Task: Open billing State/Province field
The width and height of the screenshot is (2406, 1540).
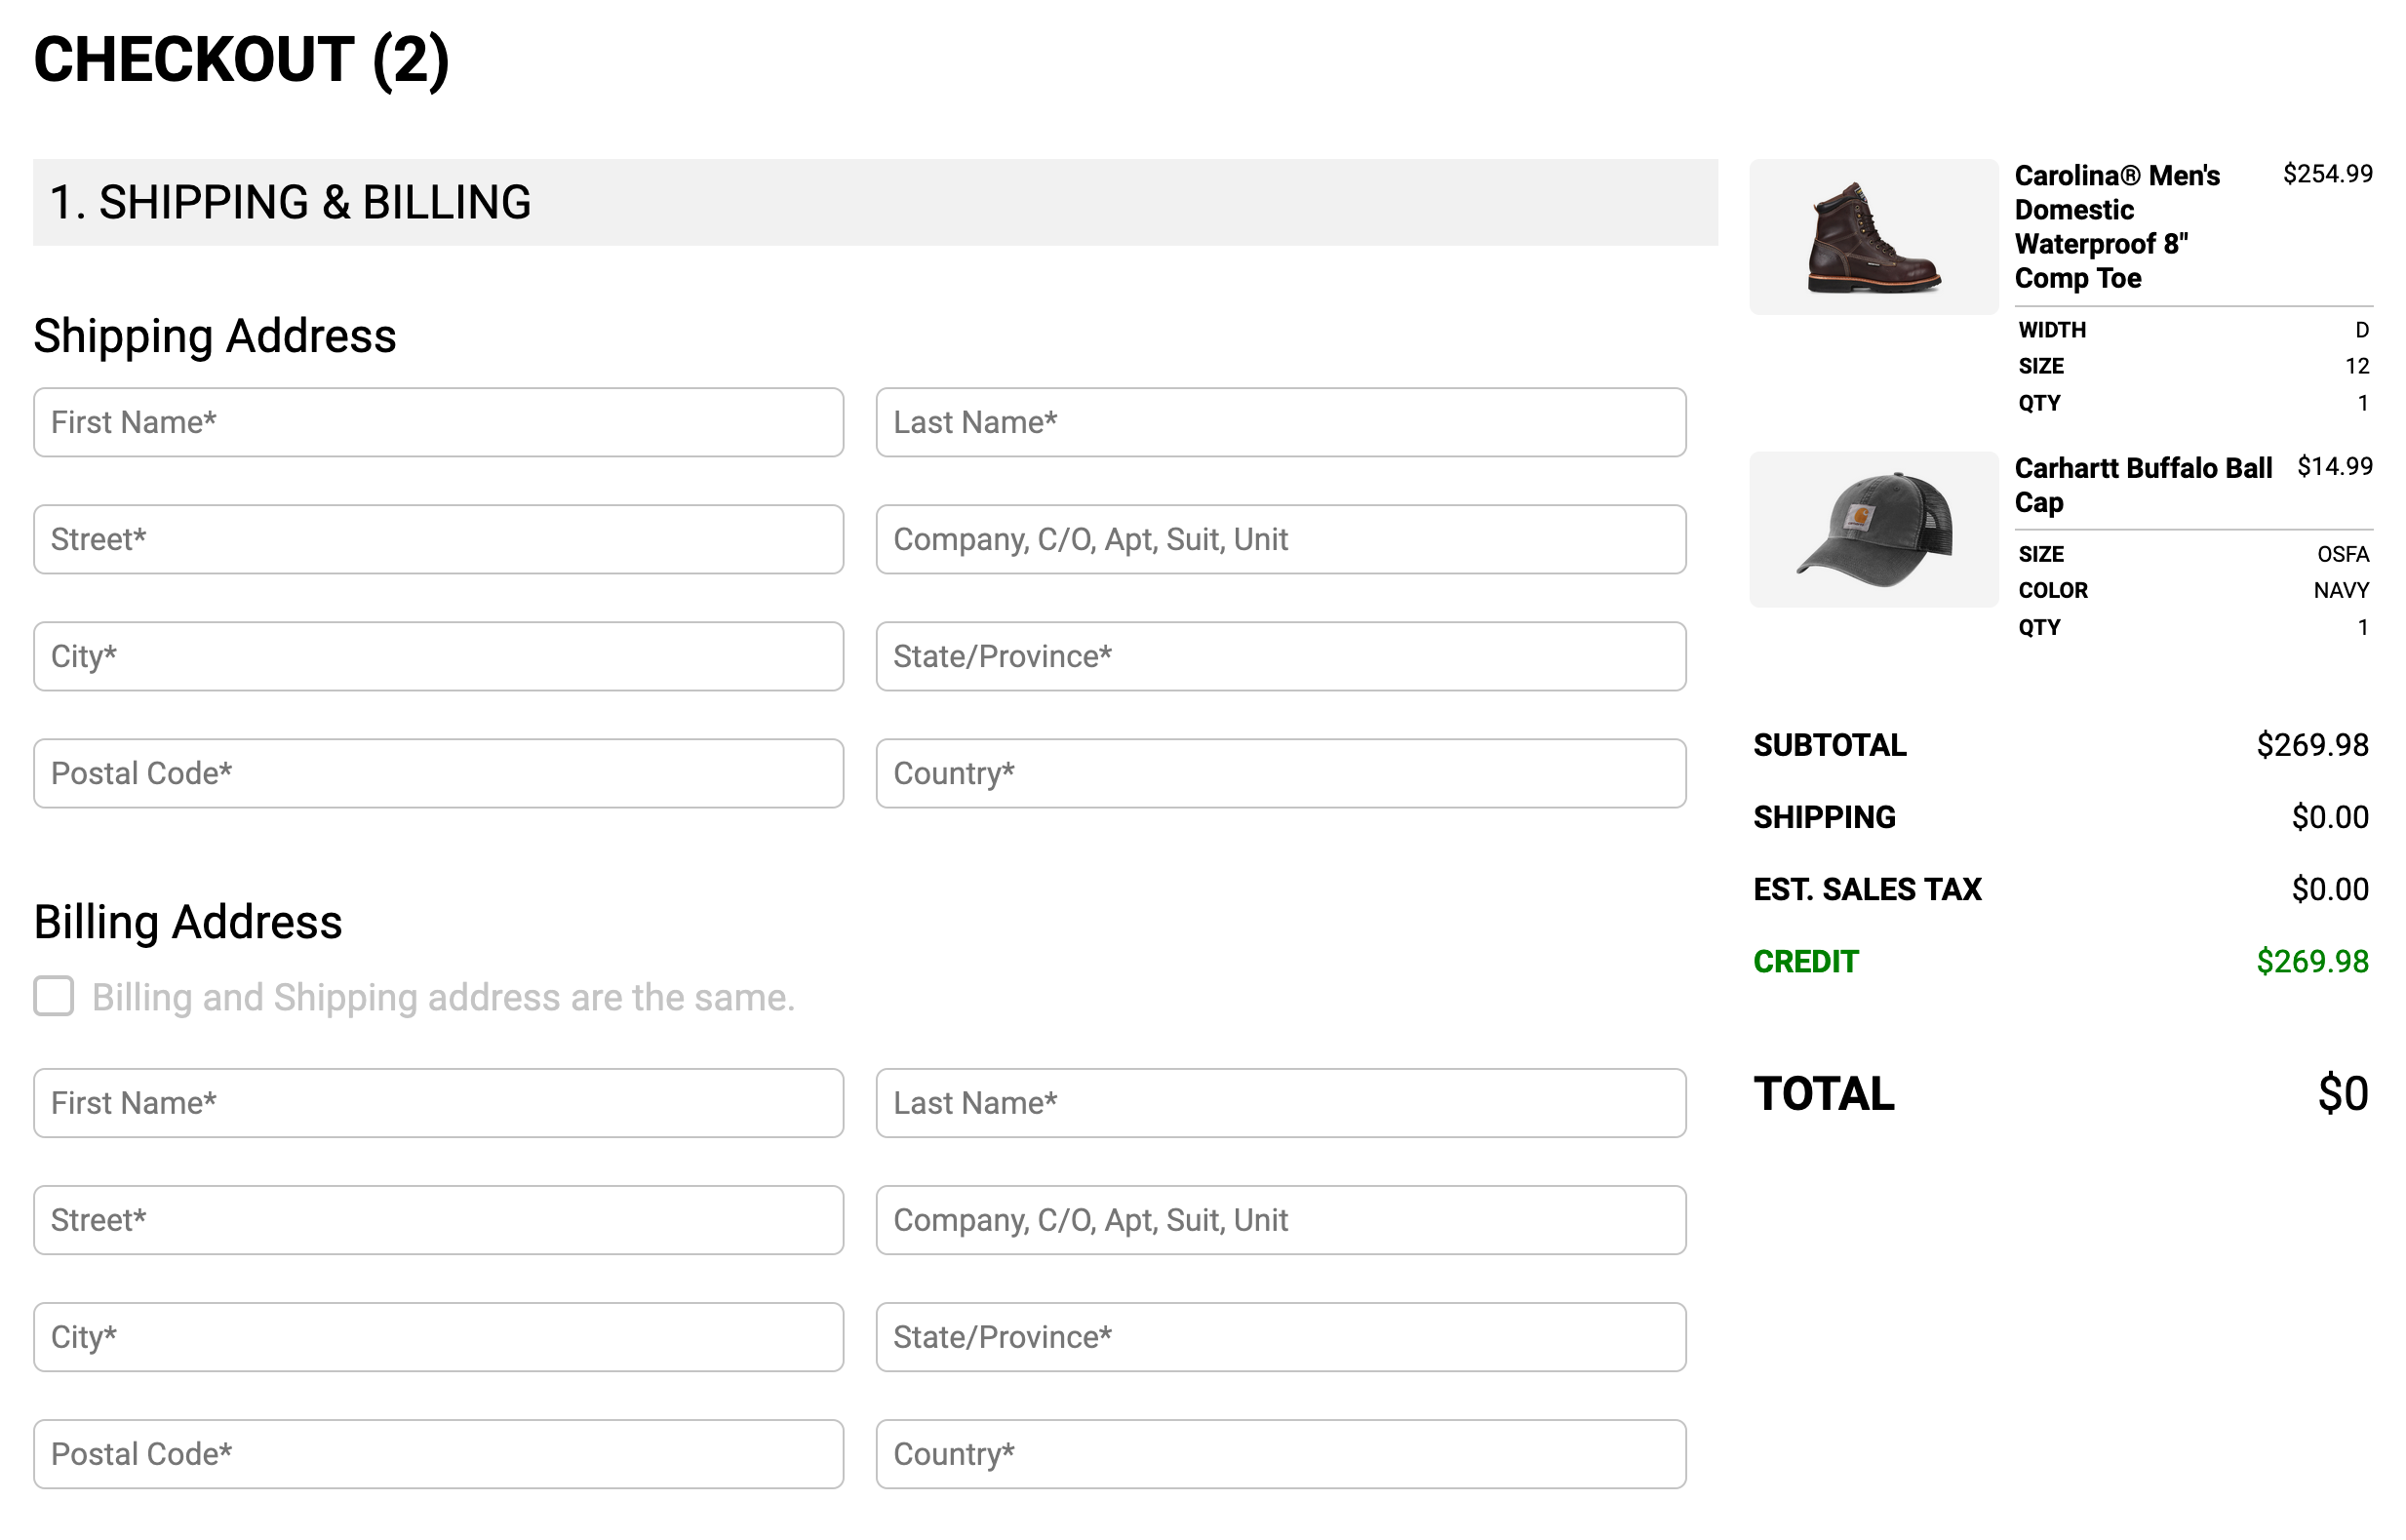Action: coord(1281,1337)
